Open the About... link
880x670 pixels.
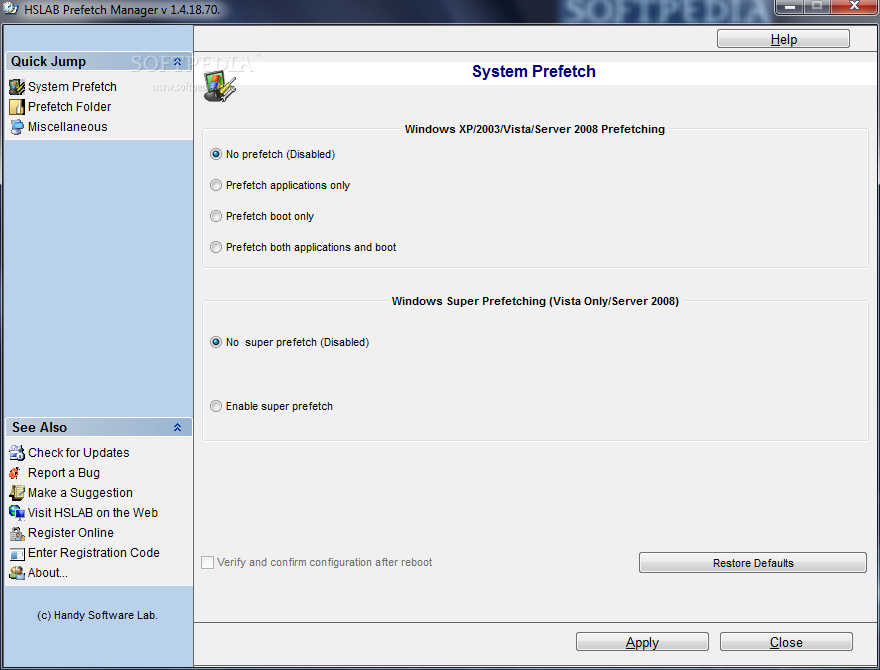pyautogui.click(x=48, y=573)
